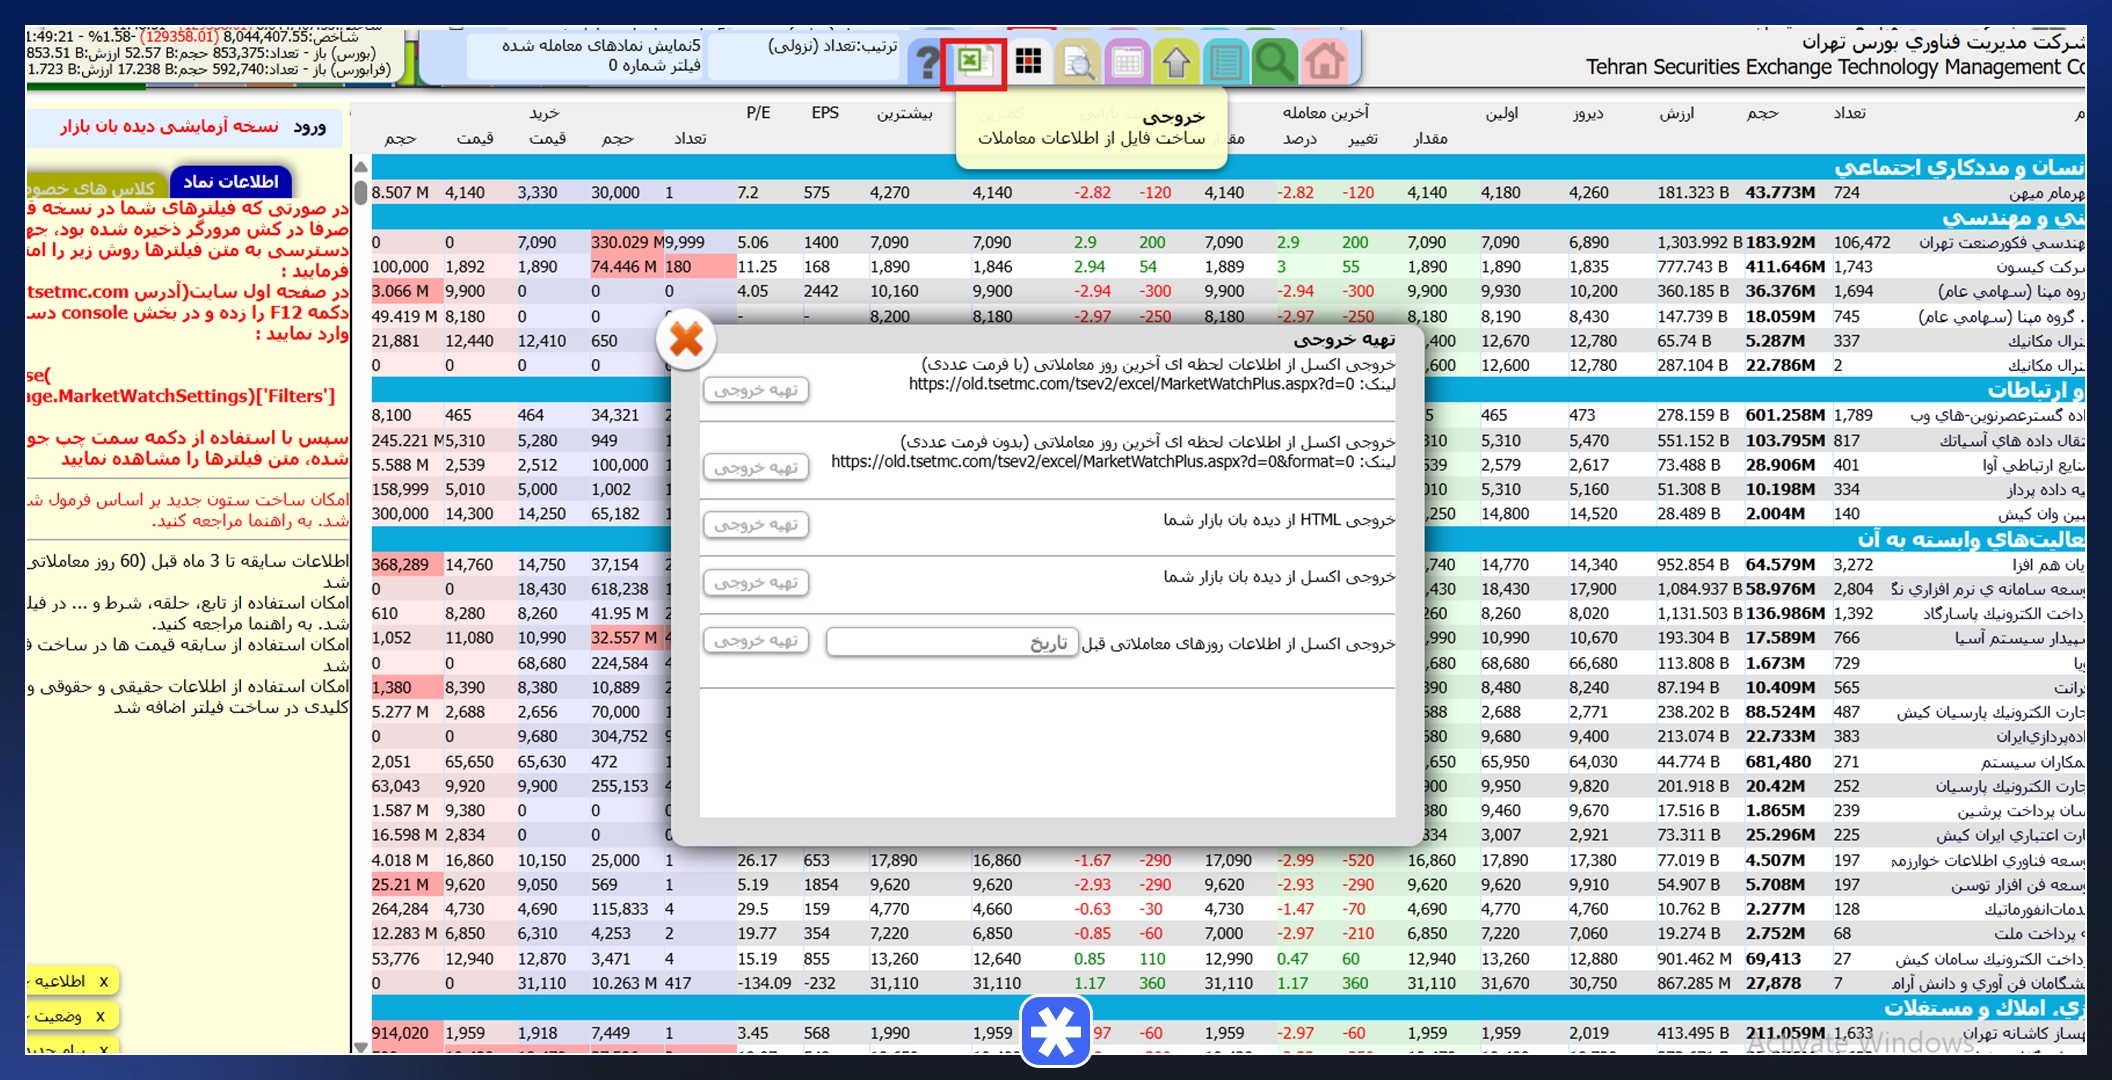Click the volume value 411.646M
The width and height of the screenshot is (2112, 1080).
point(1785,267)
